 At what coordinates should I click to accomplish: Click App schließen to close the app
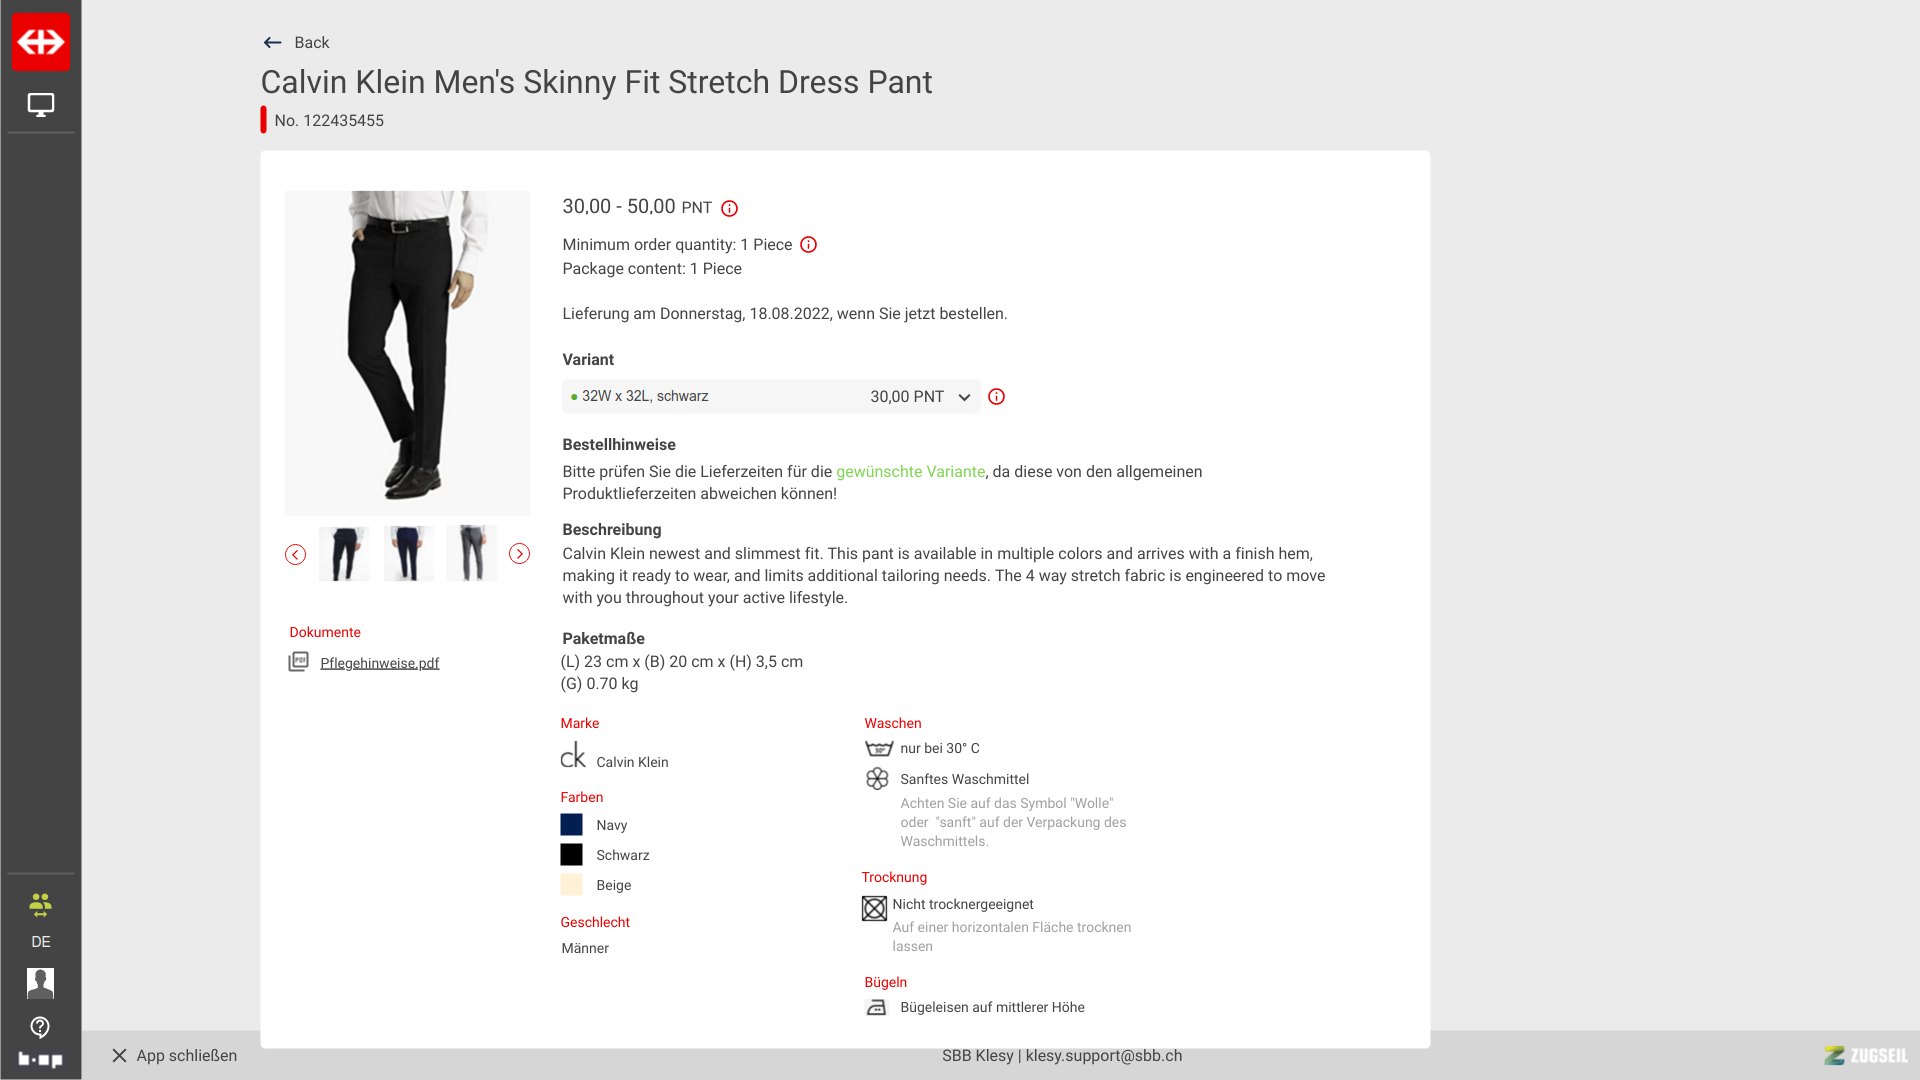(x=174, y=1056)
